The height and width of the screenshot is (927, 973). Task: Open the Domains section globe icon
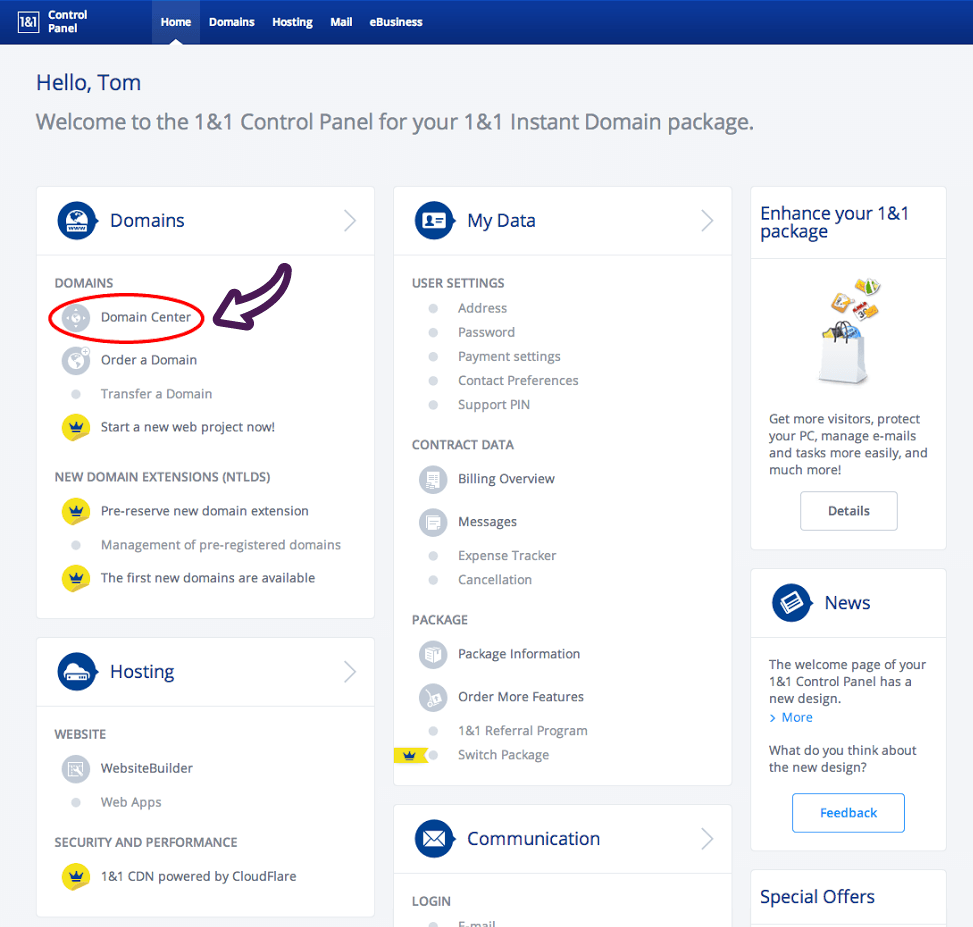[x=77, y=220]
